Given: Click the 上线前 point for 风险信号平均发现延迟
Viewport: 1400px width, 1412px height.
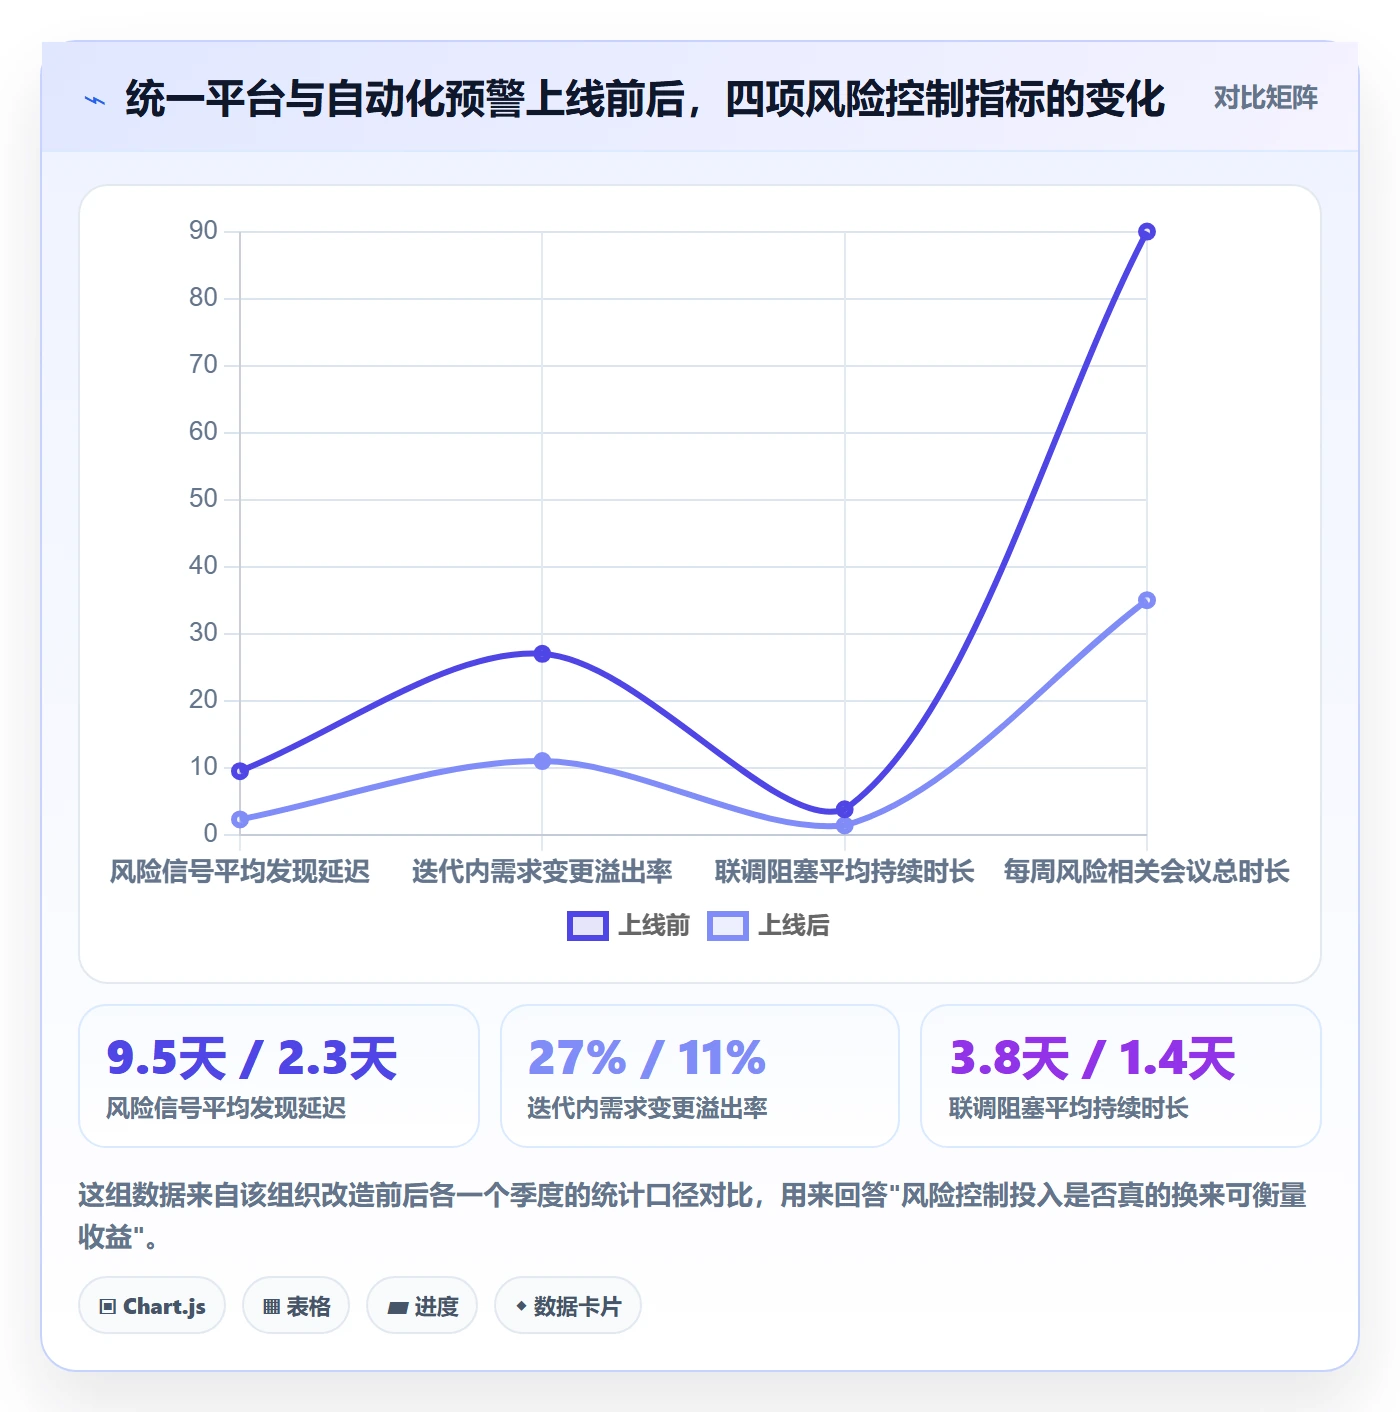Looking at the screenshot, I should [240, 771].
